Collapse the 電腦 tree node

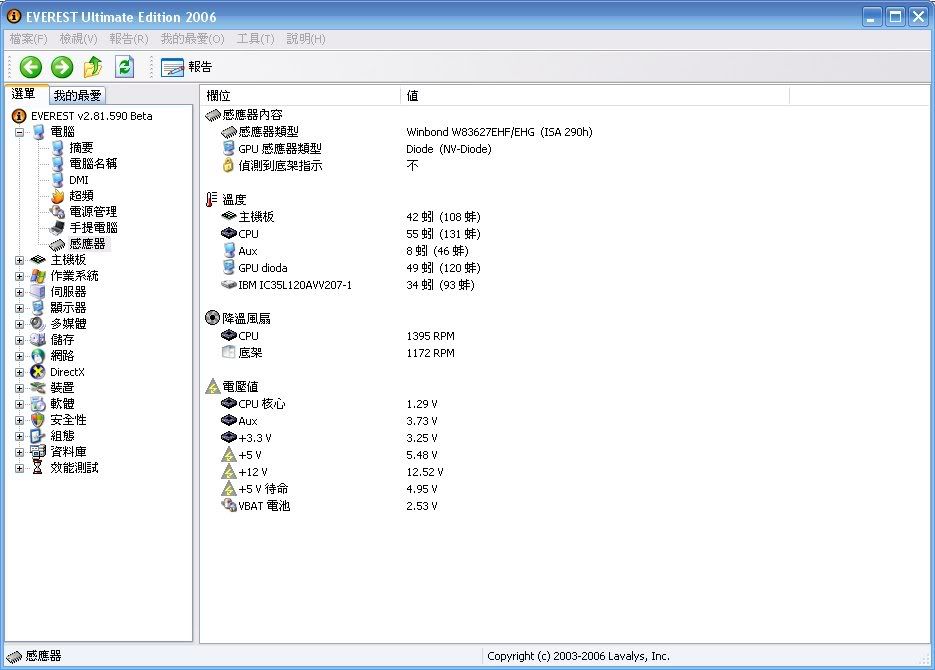[x=19, y=132]
